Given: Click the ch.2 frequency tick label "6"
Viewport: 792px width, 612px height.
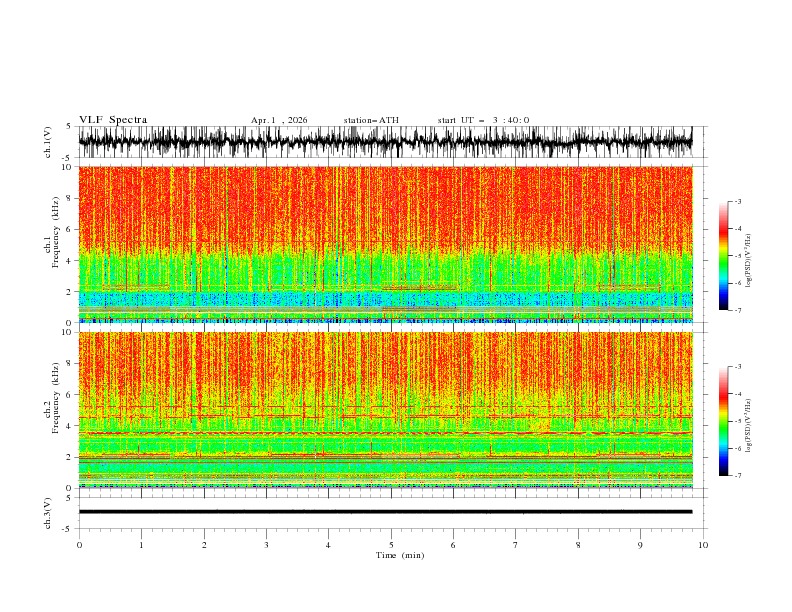Looking at the screenshot, I should pyautogui.click(x=69, y=395).
